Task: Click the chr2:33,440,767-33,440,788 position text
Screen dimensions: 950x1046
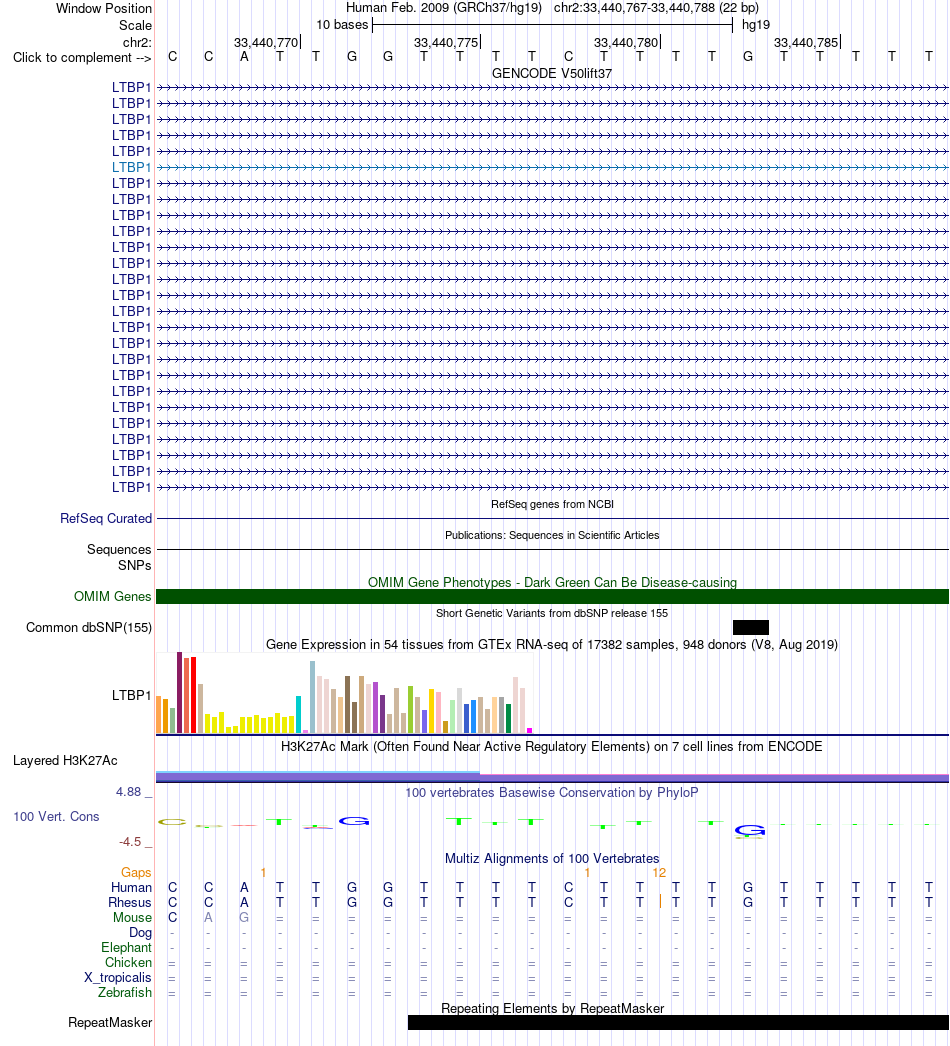Action: click(x=656, y=8)
